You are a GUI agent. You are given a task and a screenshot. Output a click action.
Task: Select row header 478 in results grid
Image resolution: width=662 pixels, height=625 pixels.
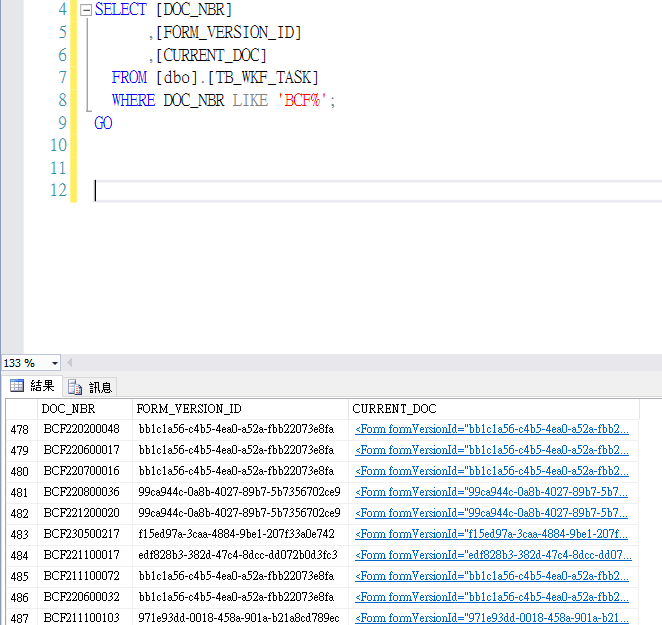click(x=22, y=429)
